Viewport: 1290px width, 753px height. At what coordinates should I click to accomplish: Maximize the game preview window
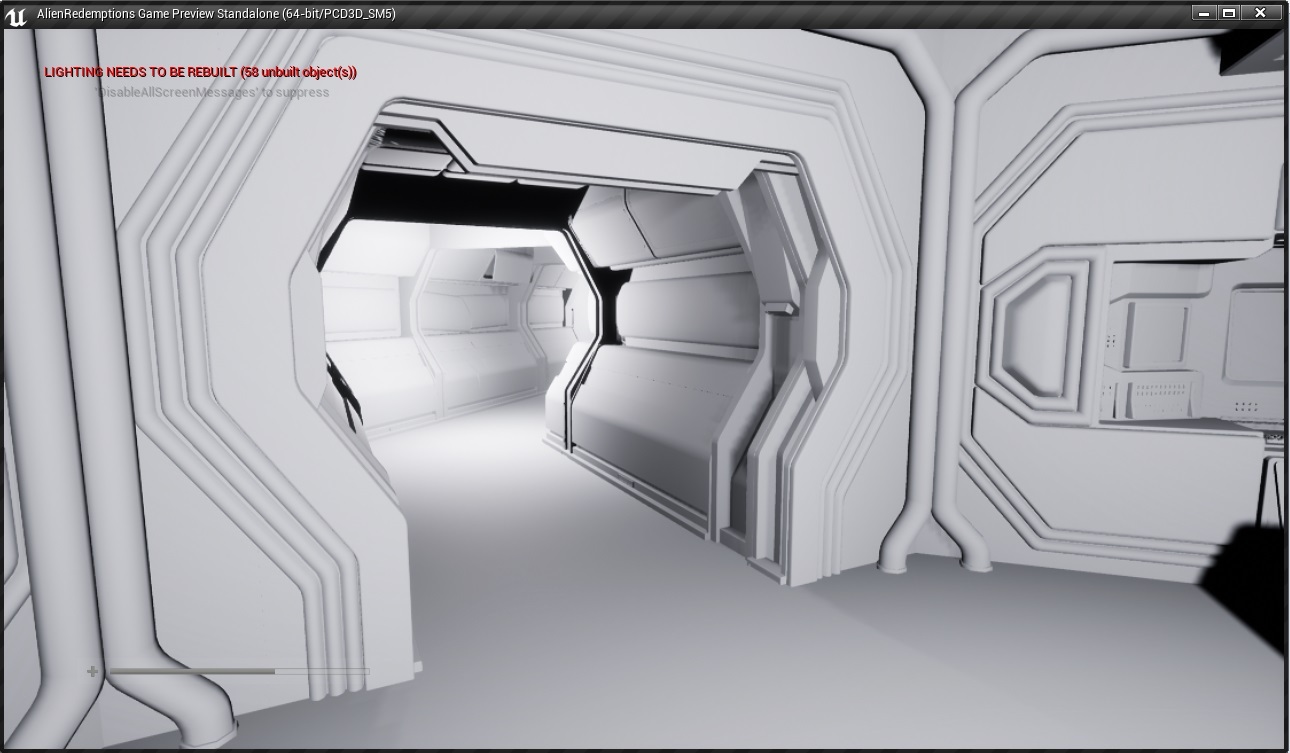1229,13
